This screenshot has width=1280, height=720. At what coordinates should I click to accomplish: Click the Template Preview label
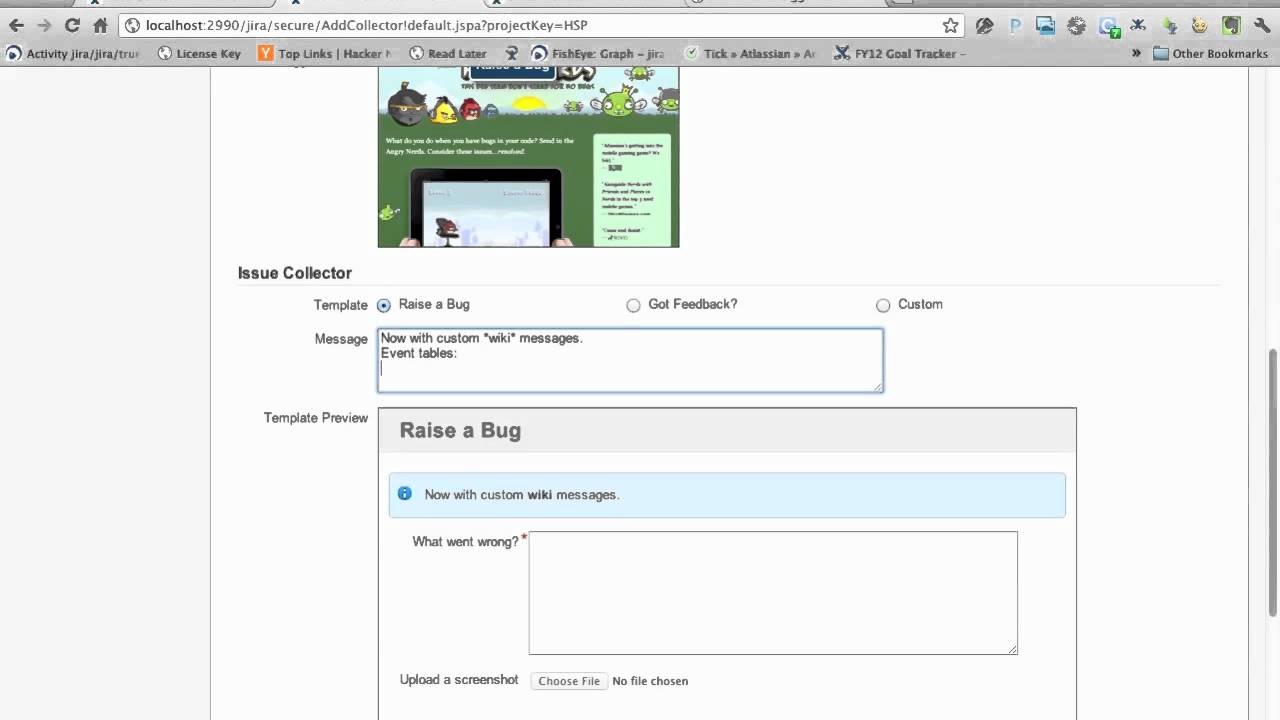316,418
